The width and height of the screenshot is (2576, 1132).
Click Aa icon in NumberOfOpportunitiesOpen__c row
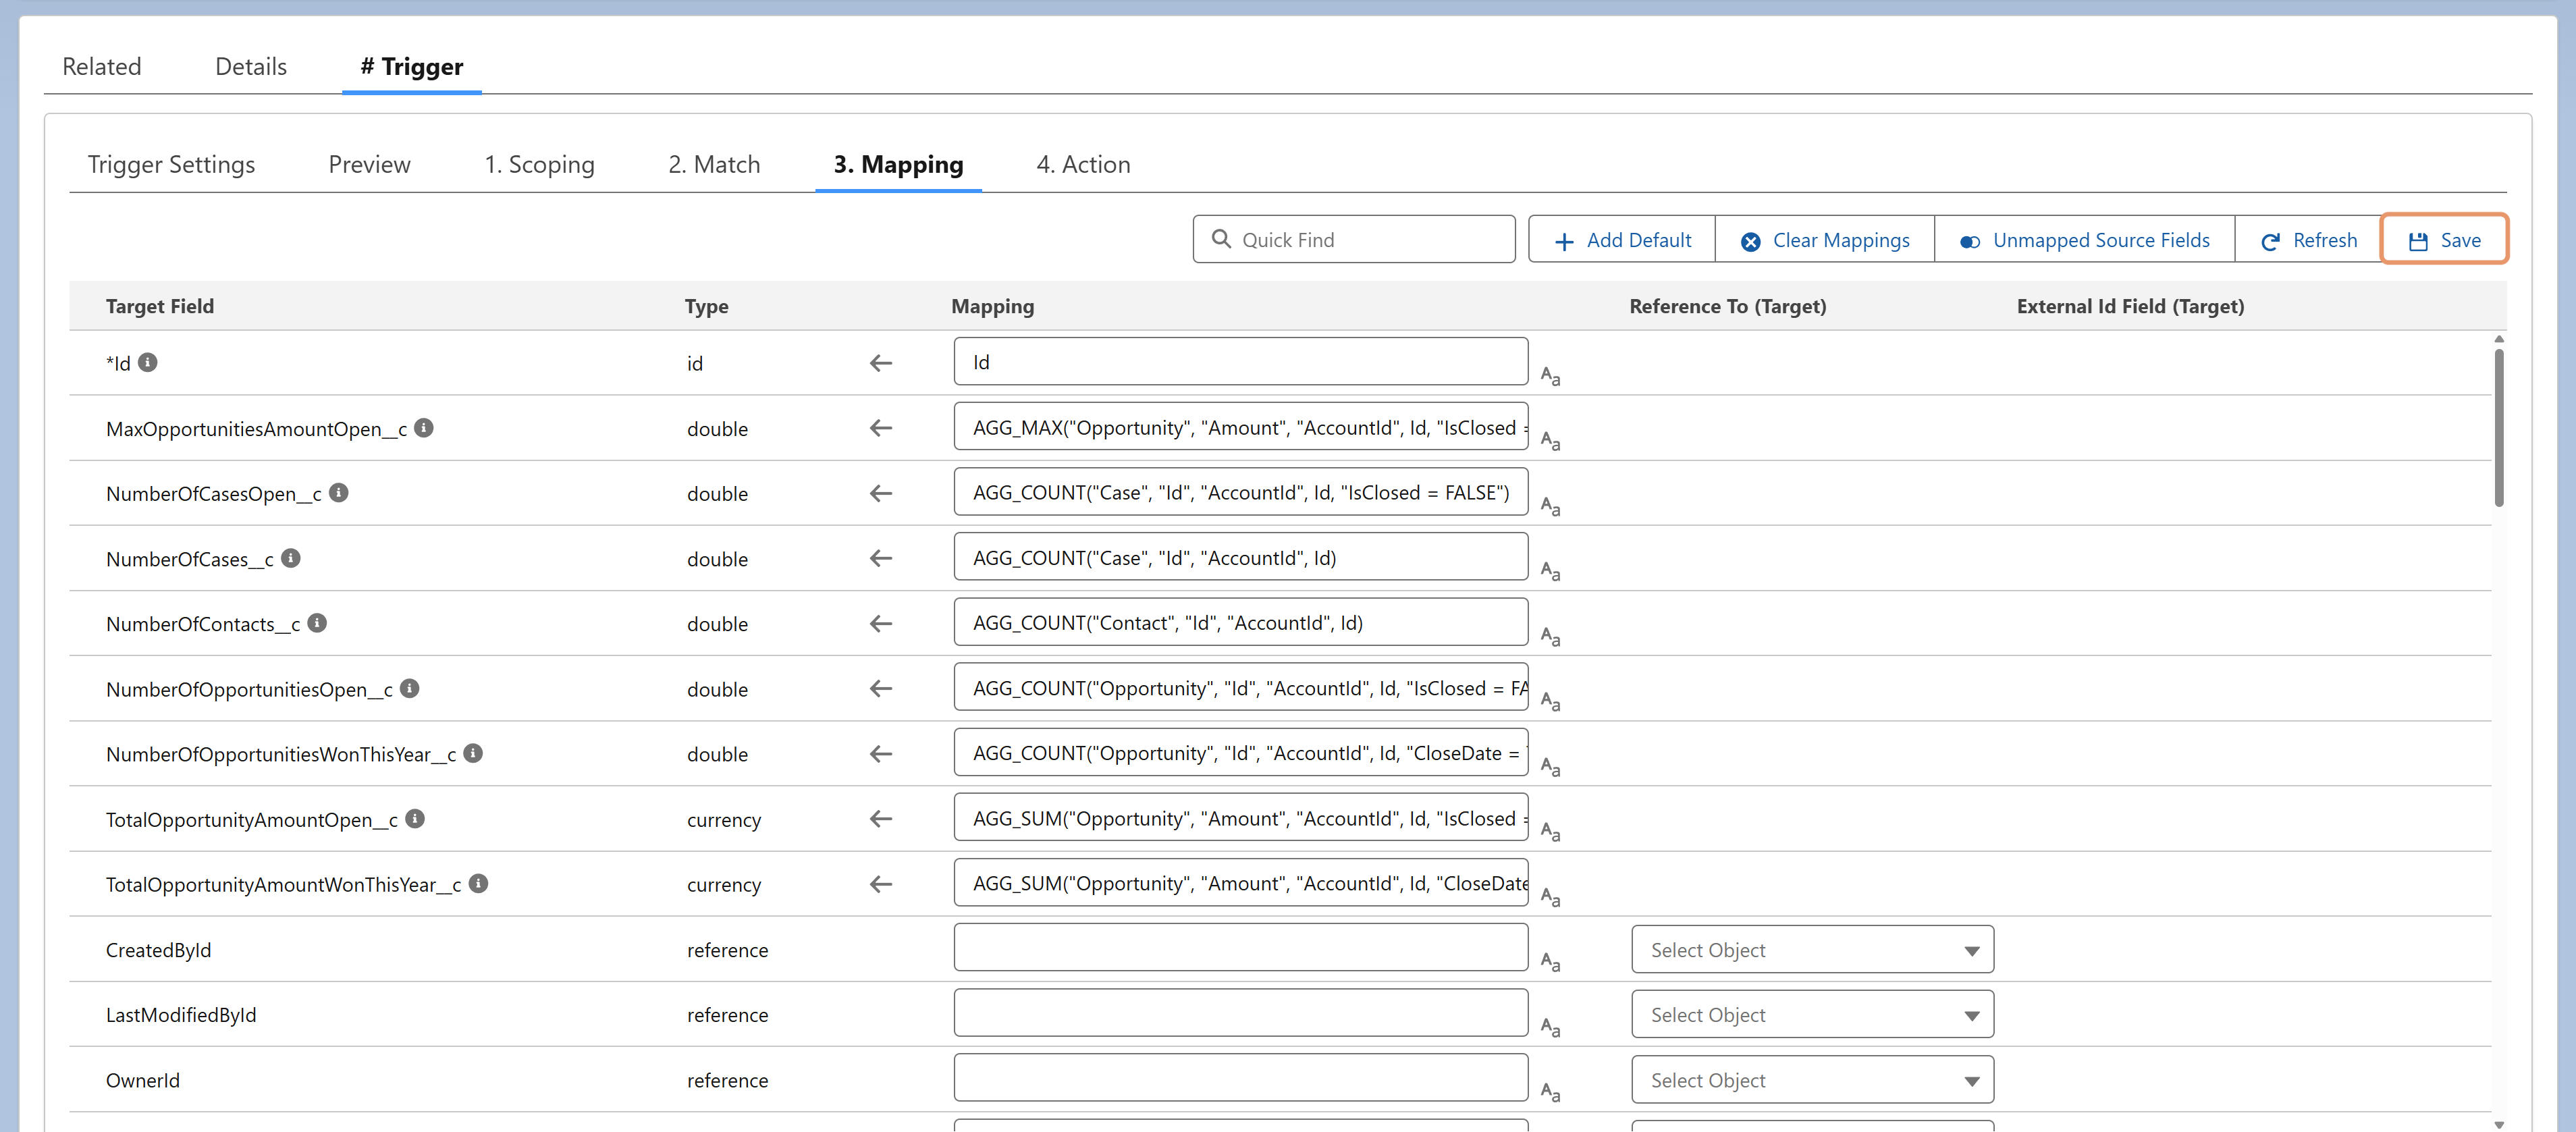click(x=1550, y=702)
